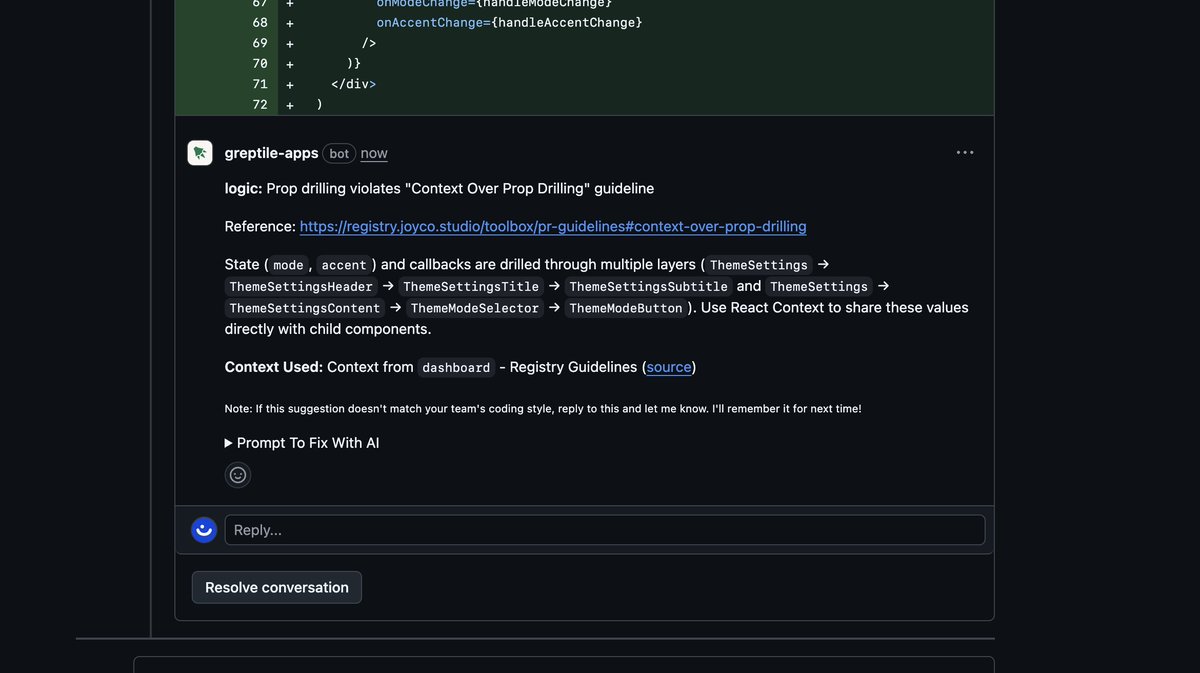Click the 'accent' inline code tag
The image size is (1200, 673).
click(344, 265)
